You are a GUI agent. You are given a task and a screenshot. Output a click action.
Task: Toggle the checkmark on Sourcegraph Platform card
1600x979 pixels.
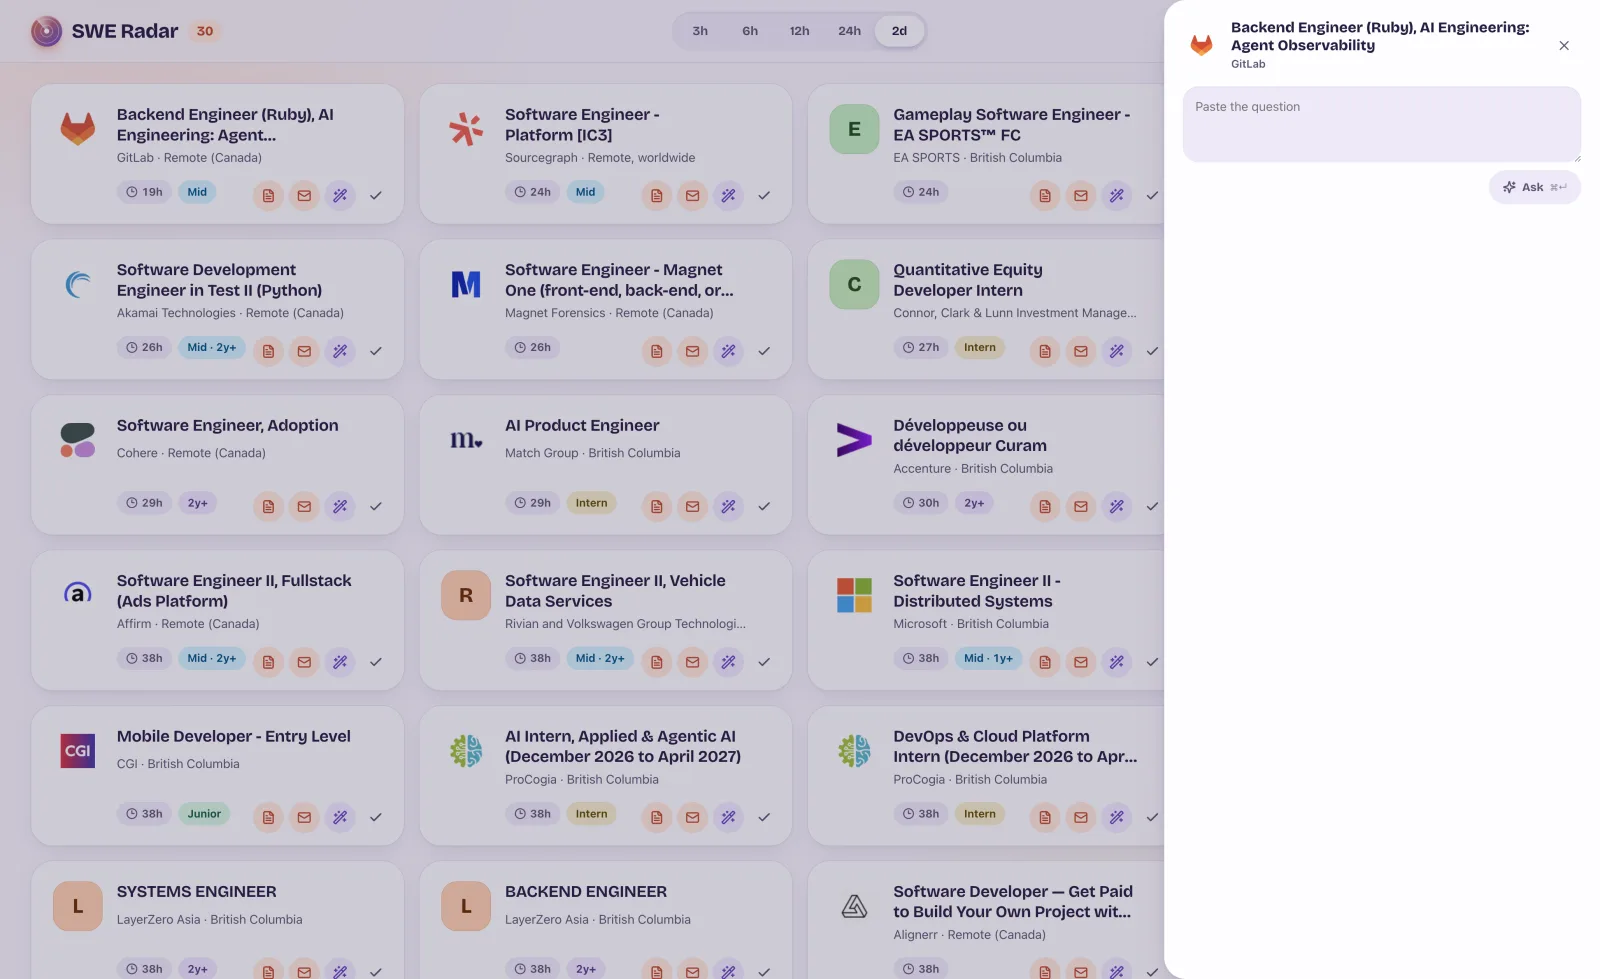pyautogui.click(x=764, y=195)
